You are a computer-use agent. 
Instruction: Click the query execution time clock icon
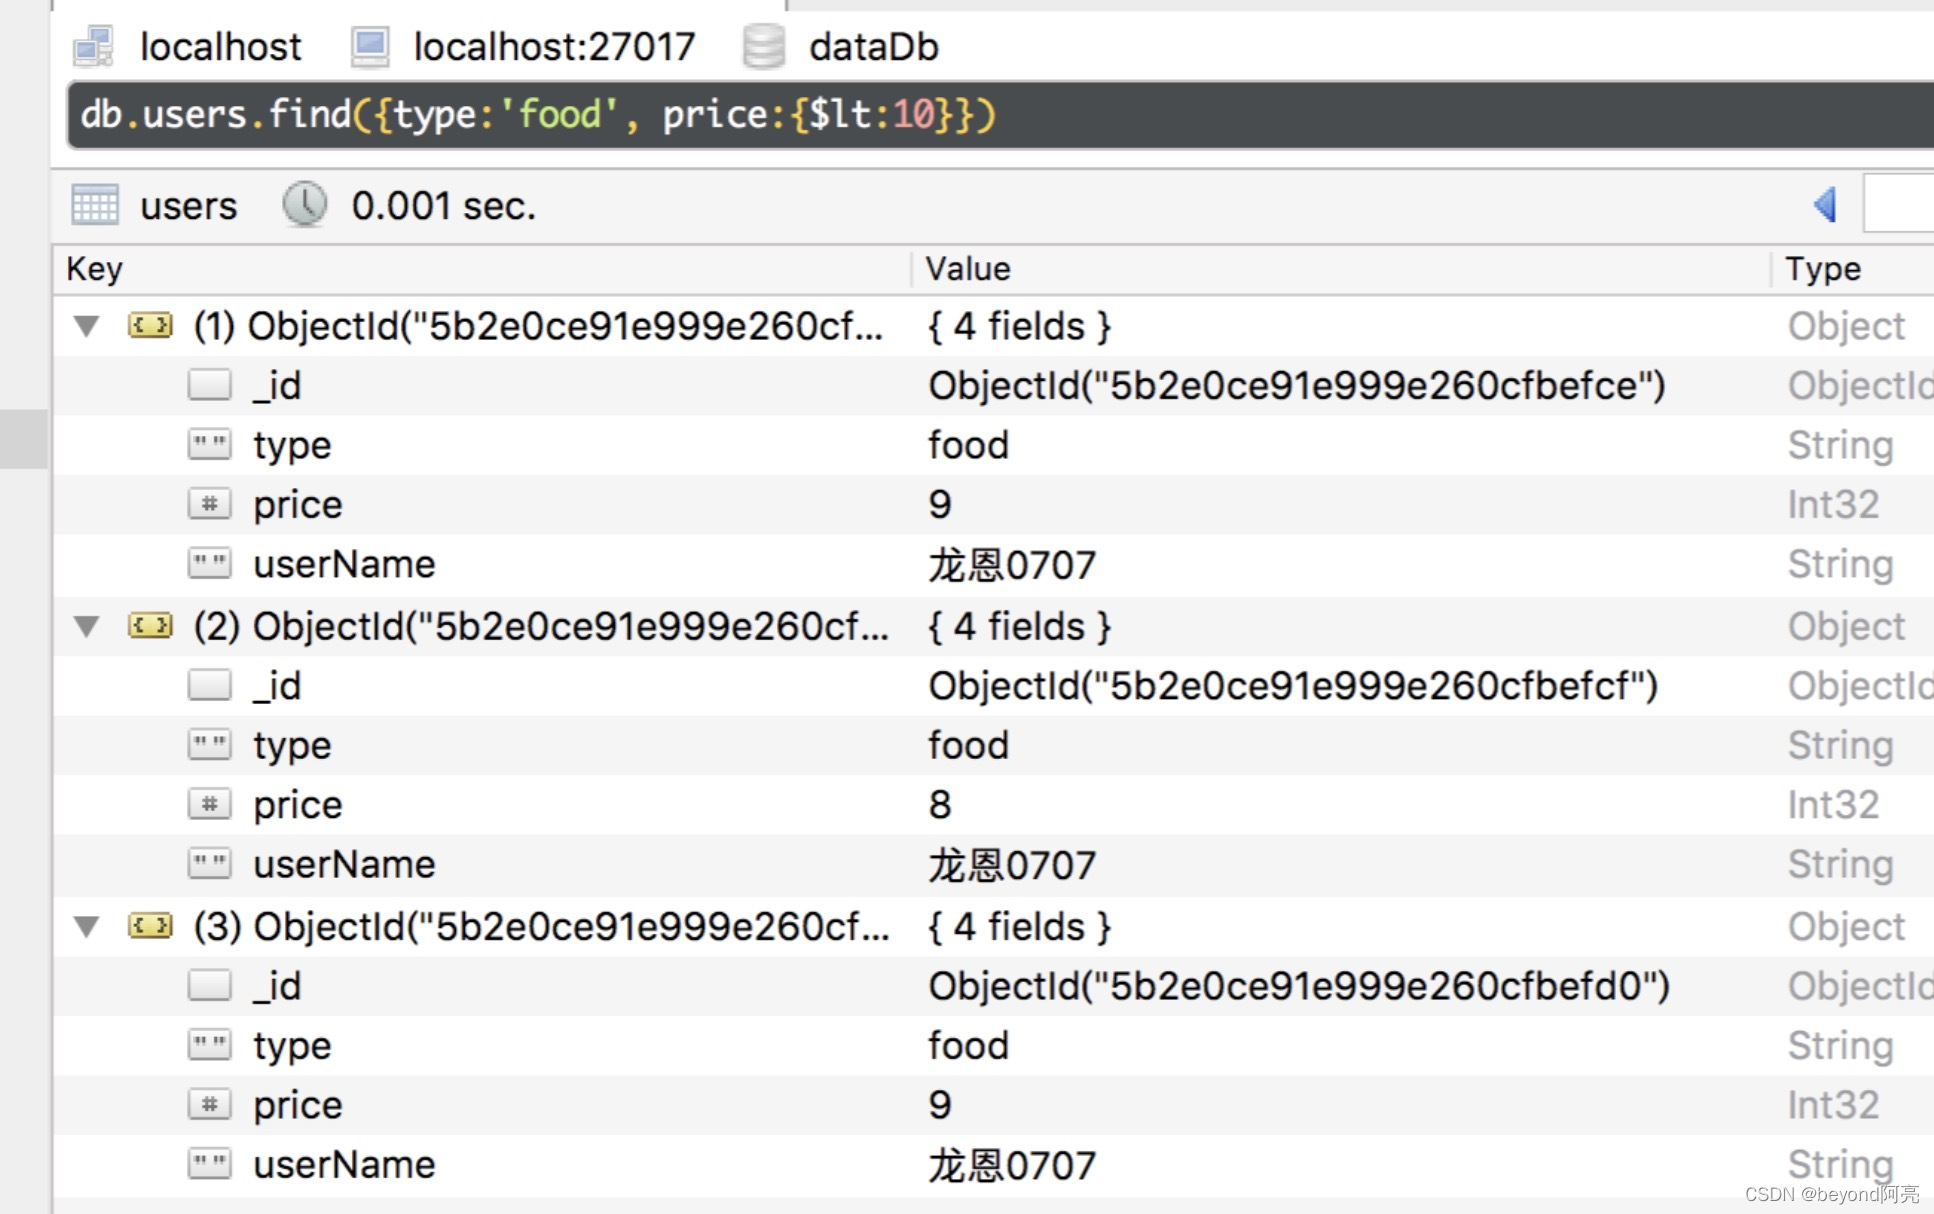click(x=305, y=205)
